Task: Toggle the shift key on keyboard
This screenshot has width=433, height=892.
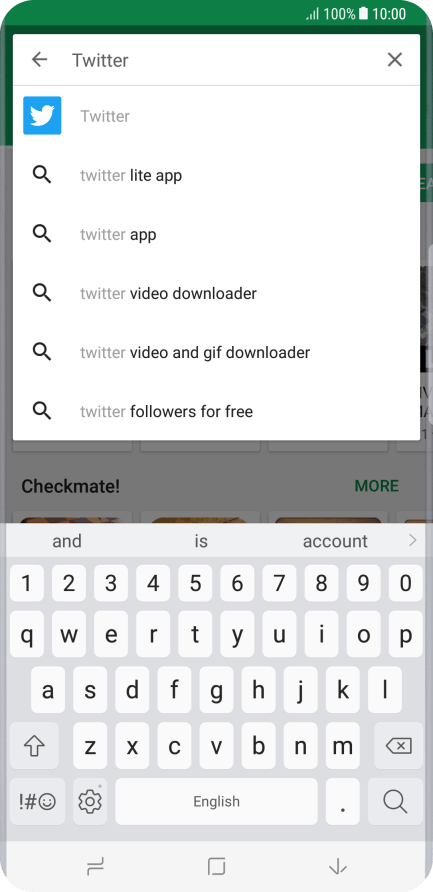Action: coord(34,746)
